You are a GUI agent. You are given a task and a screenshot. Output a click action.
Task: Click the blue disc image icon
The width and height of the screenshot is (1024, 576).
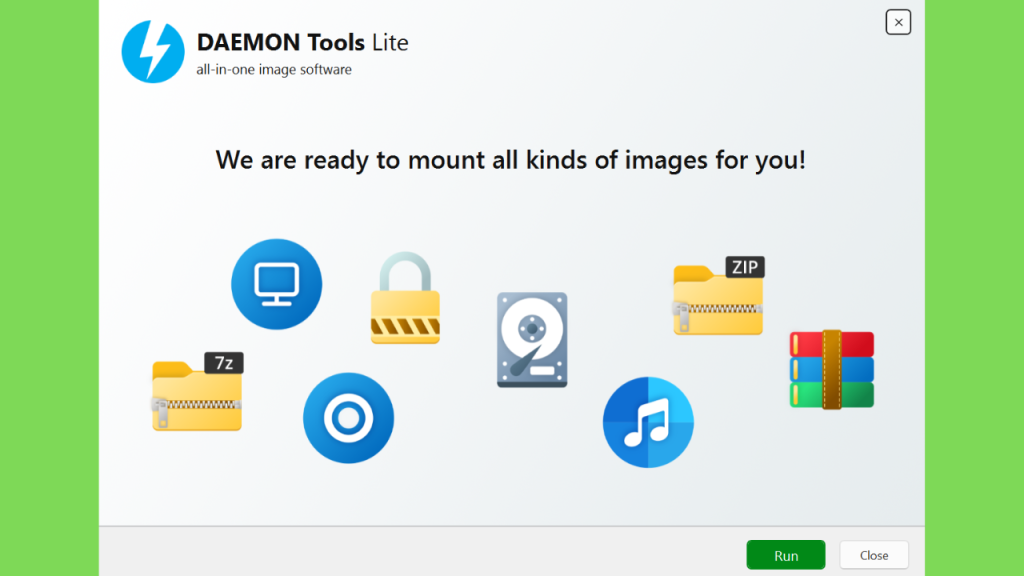(349, 418)
